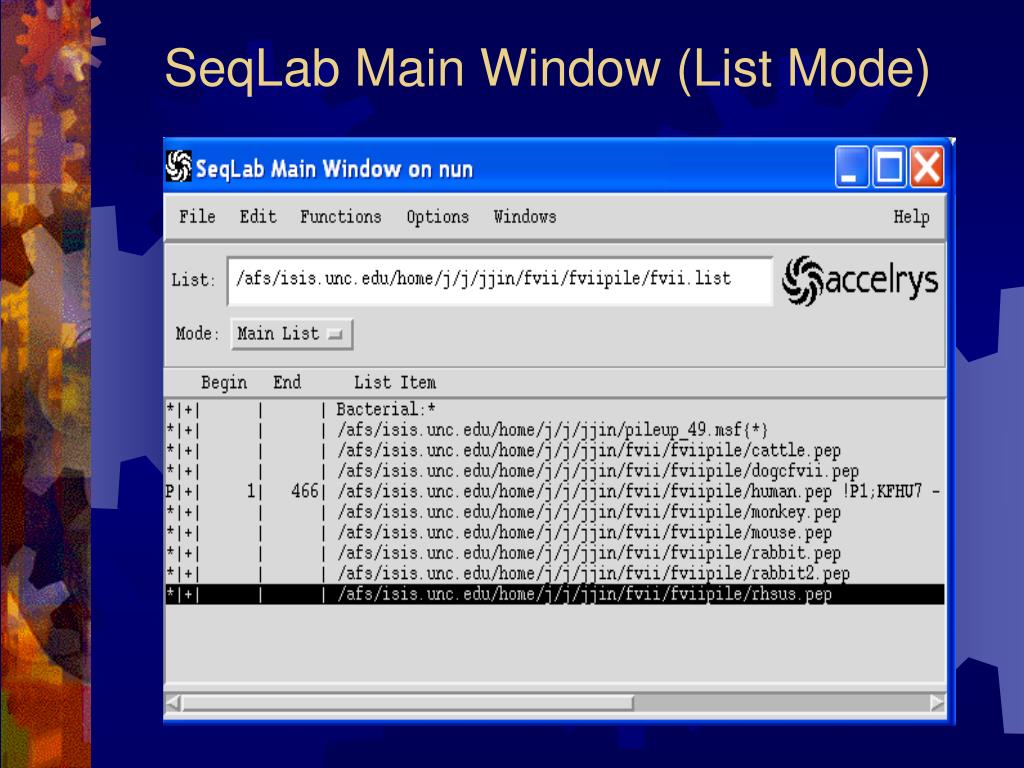This screenshot has width=1024, height=768.
Task: Open the Help menu
Action: 911,217
